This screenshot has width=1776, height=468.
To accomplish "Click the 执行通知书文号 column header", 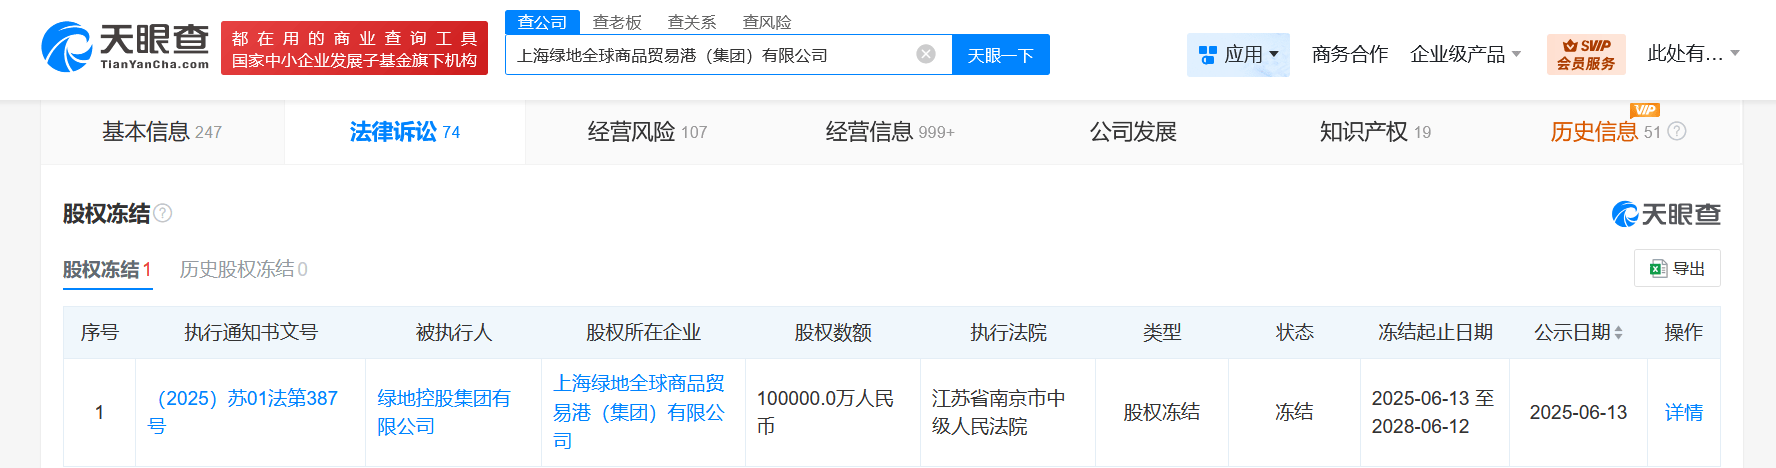I will click(250, 332).
